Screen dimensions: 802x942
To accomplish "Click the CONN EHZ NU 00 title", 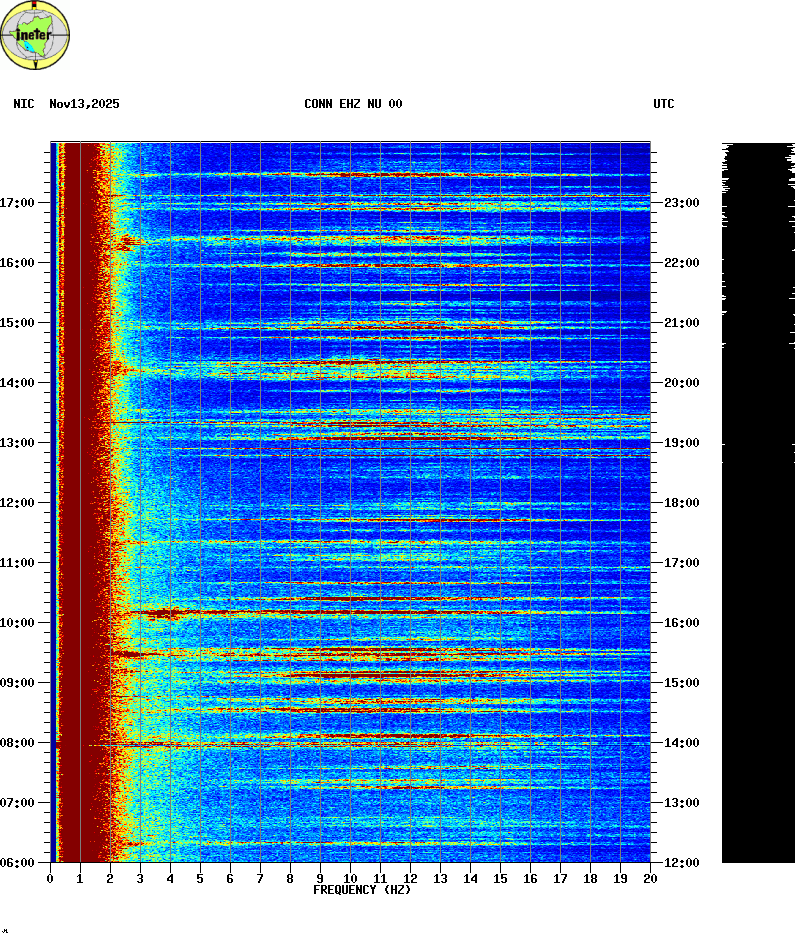I will tap(353, 104).
